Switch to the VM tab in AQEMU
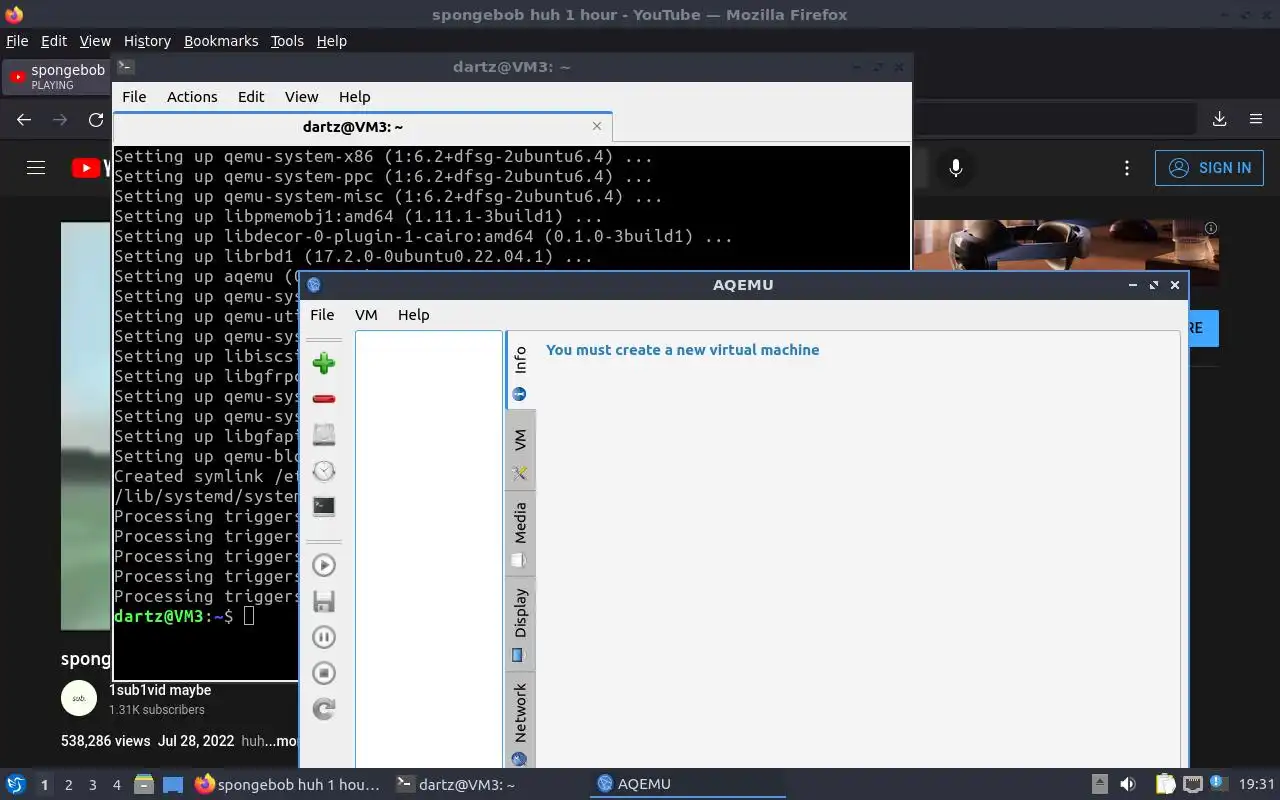 (x=520, y=450)
